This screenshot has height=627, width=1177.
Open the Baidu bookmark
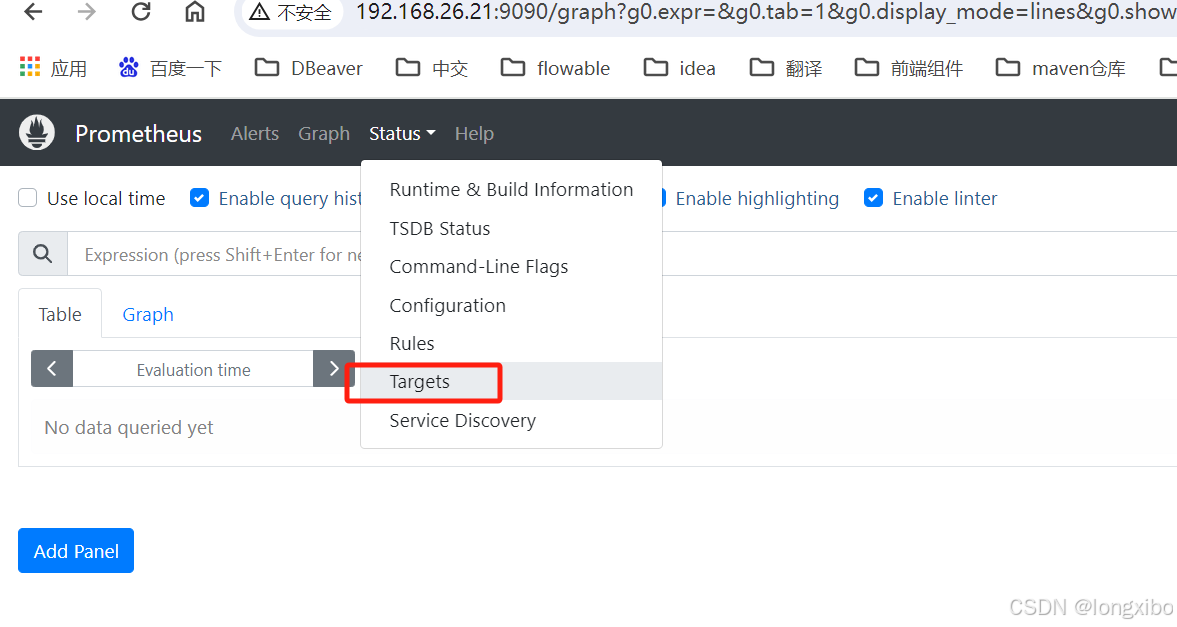tap(170, 68)
